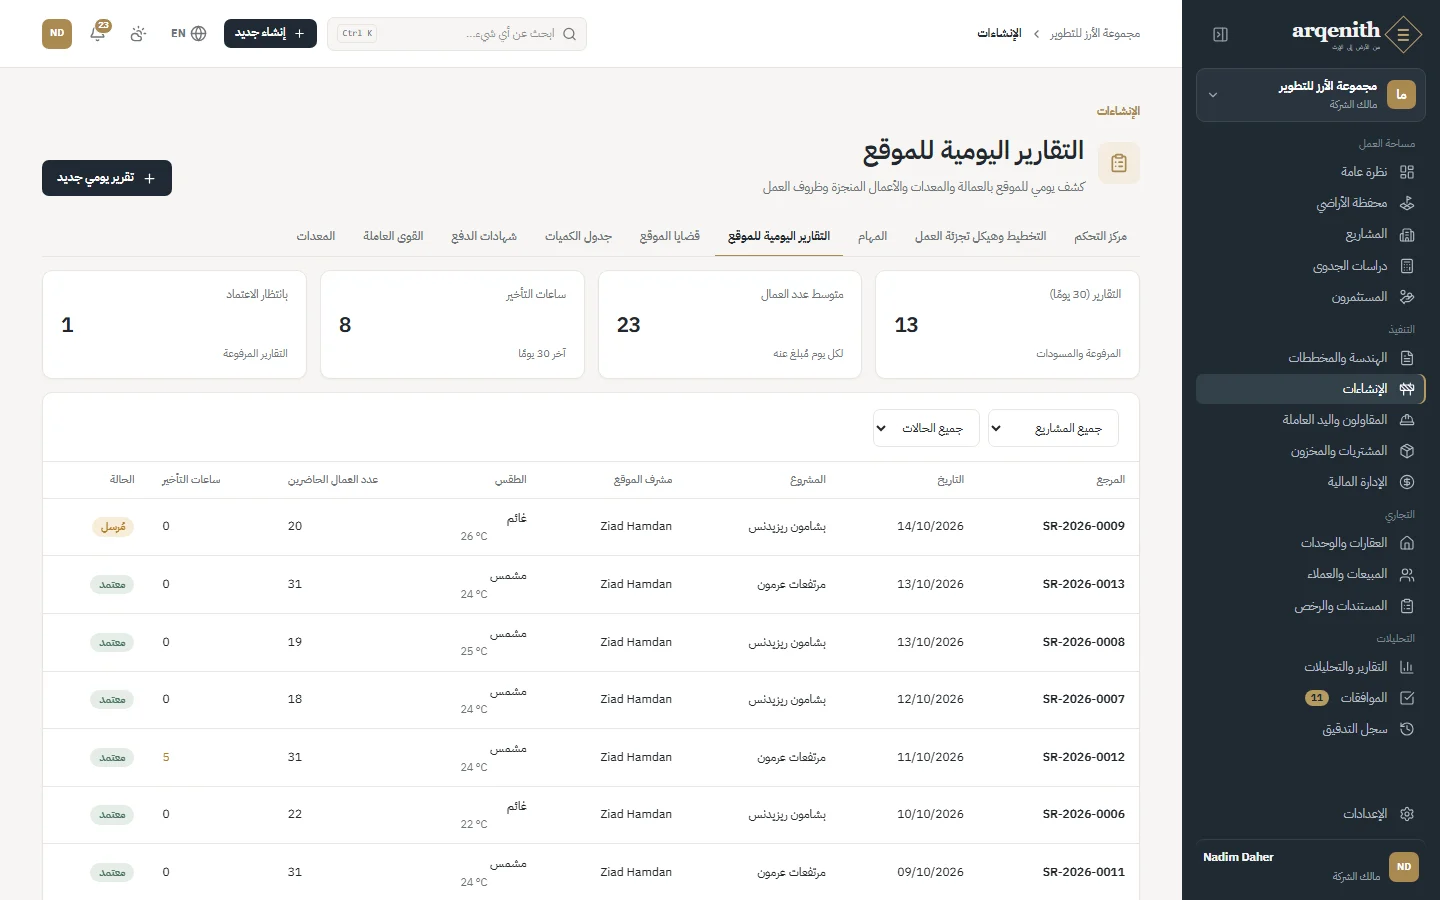Click بانتظار الاعتماد stat card

pos(174,325)
